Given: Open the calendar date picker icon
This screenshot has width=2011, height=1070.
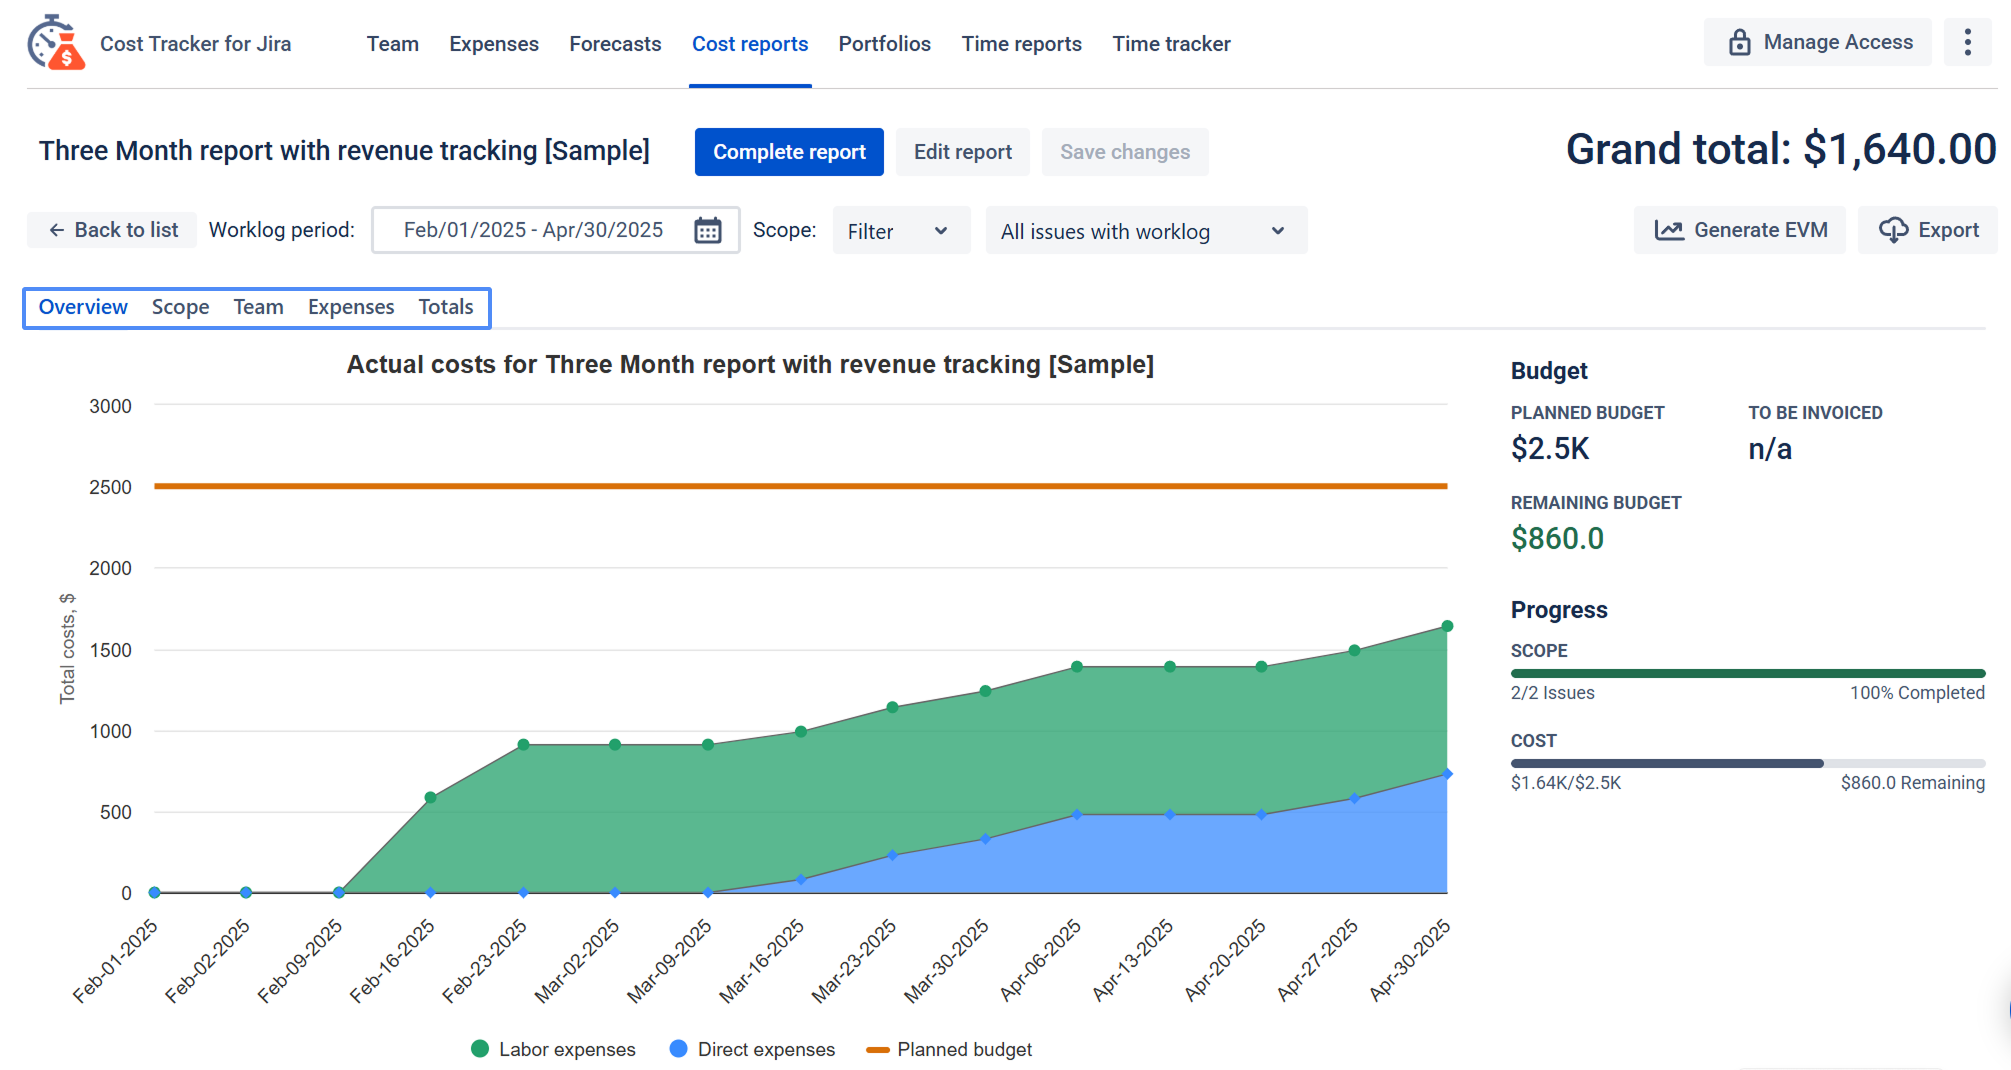Looking at the screenshot, I should [x=708, y=230].
